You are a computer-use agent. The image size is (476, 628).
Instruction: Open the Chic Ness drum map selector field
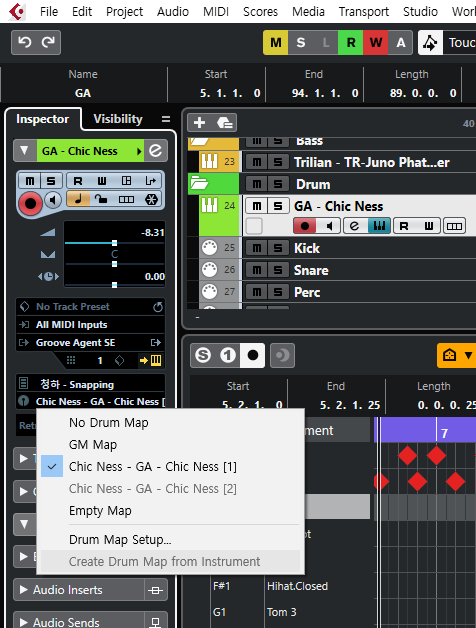pyautogui.click(x=91, y=401)
